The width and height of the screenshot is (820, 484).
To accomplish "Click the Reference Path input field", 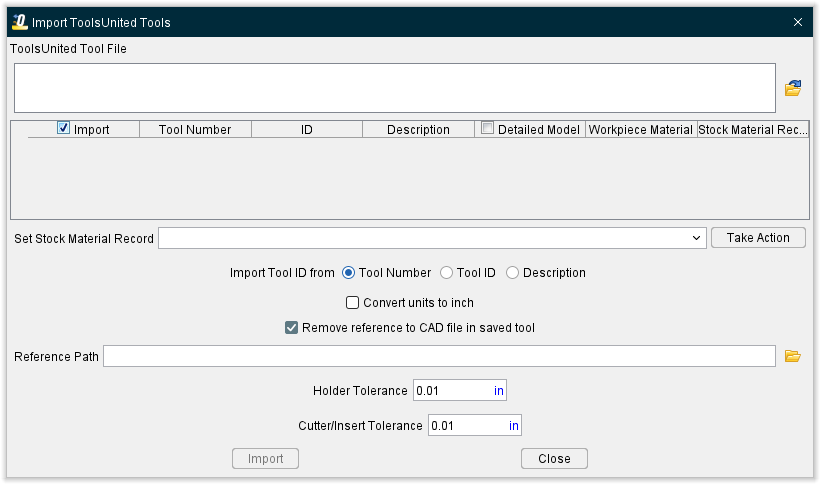I will pyautogui.click(x=439, y=356).
